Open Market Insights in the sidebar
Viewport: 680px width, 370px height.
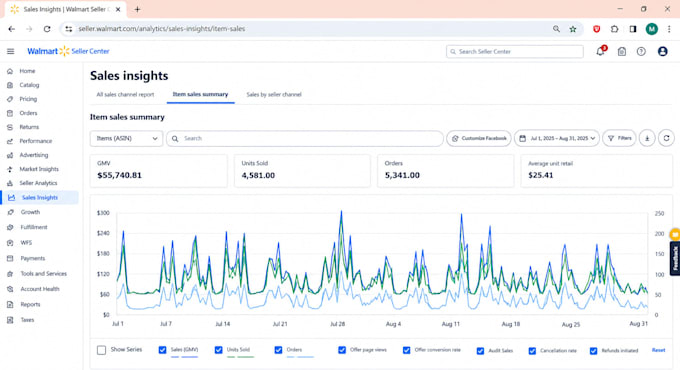39,169
